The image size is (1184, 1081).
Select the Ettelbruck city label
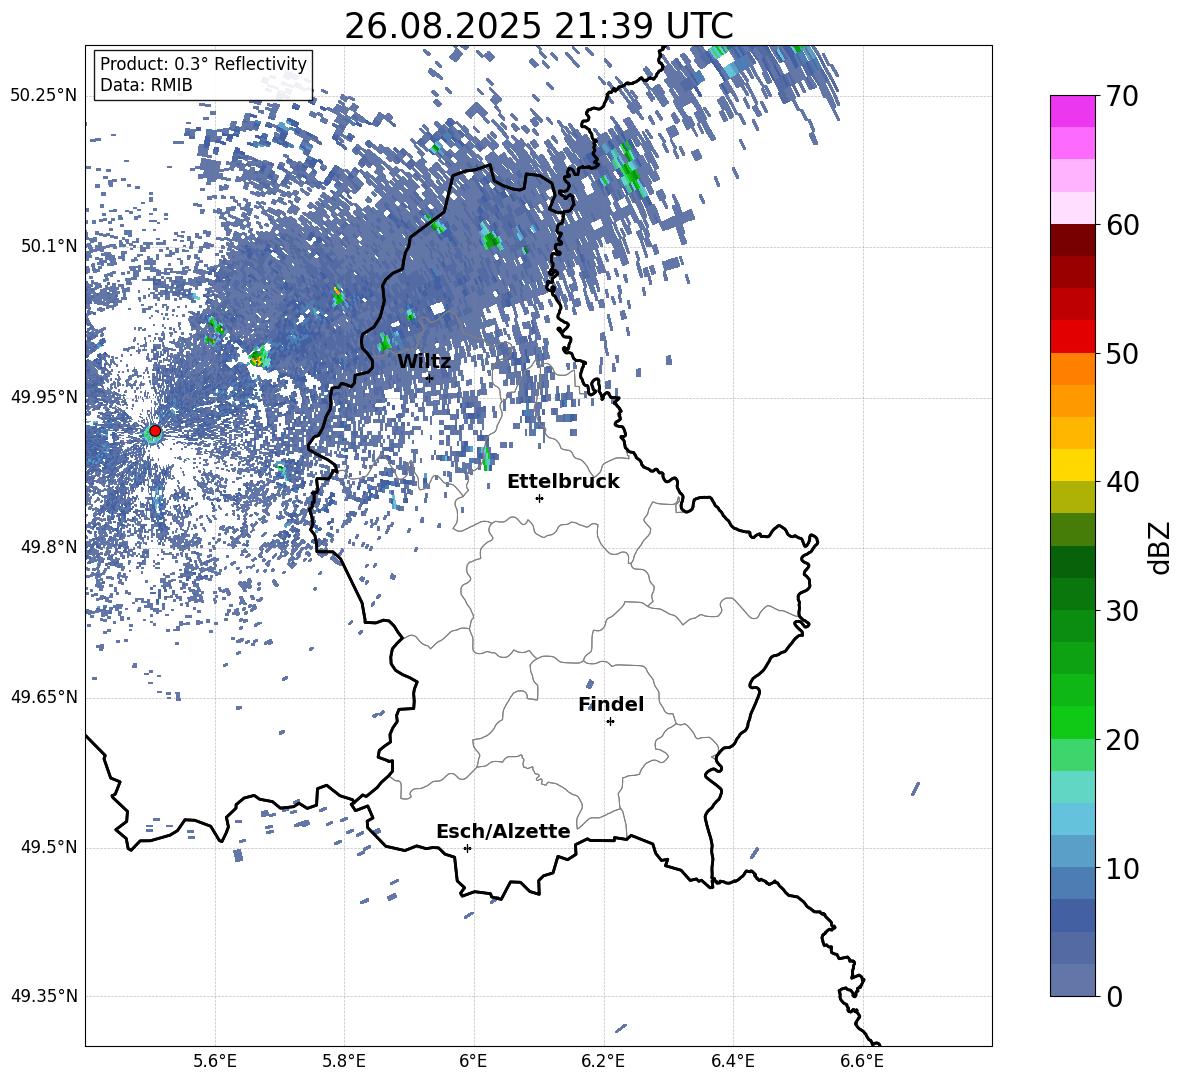(563, 482)
